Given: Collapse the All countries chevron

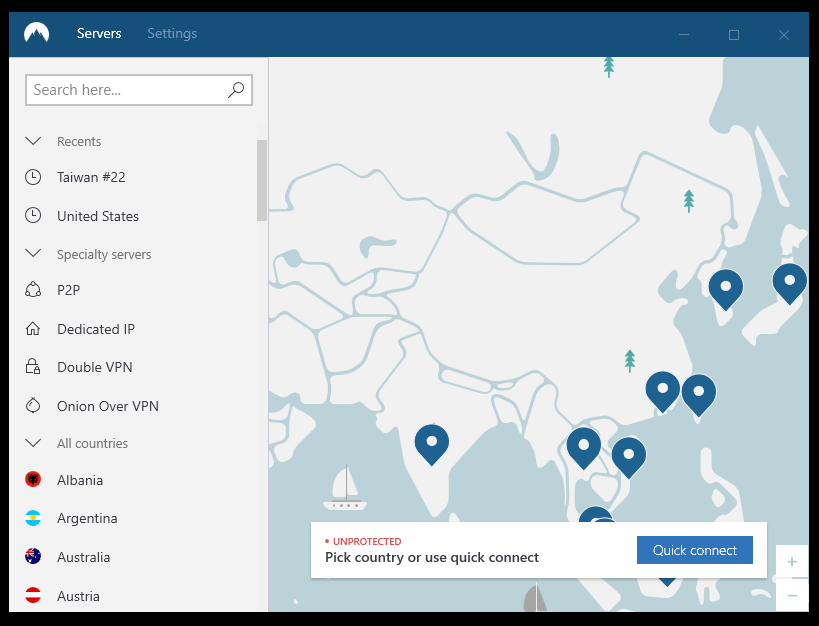Looking at the screenshot, I should (x=33, y=443).
